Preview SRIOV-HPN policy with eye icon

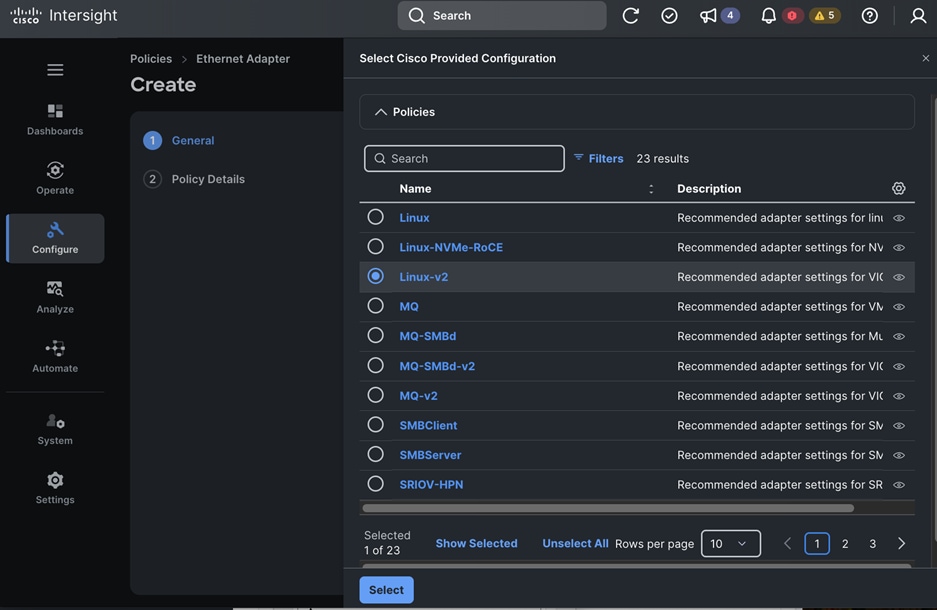point(899,485)
